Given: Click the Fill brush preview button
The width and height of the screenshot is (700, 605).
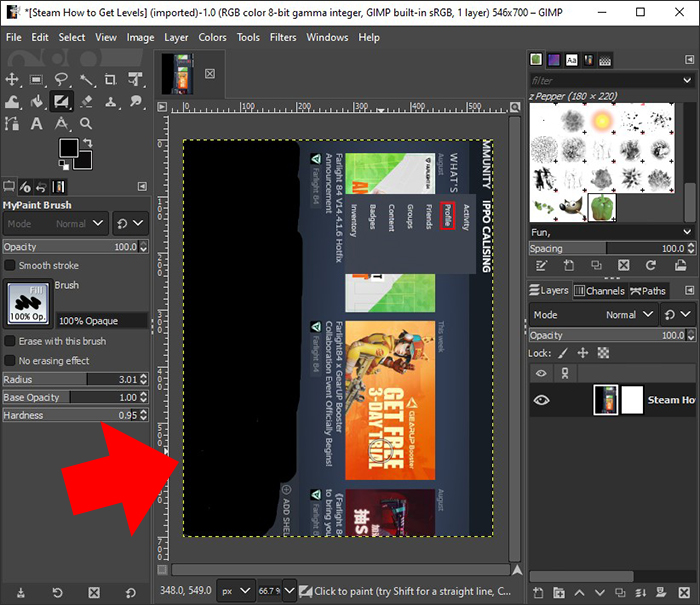Looking at the screenshot, I should click(x=28, y=302).
